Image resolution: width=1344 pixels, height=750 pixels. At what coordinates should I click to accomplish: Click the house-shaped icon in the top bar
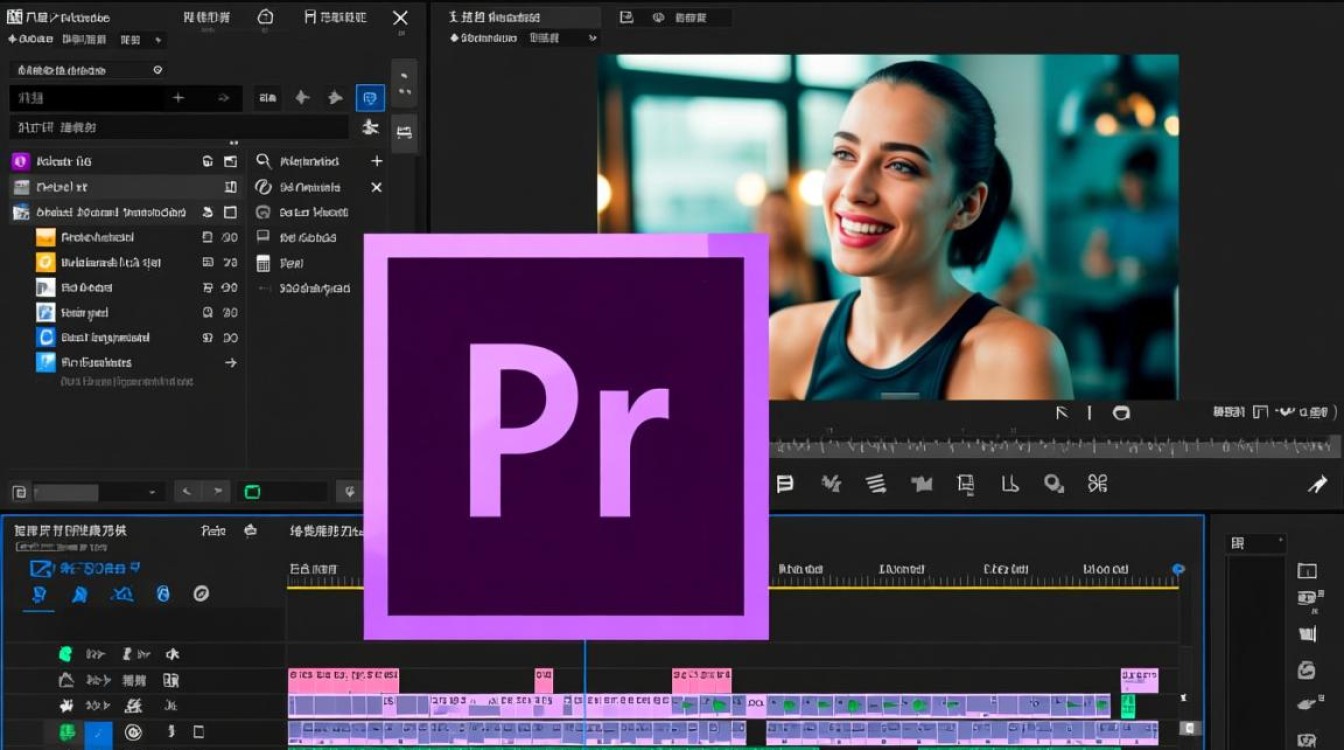[265, 17]
